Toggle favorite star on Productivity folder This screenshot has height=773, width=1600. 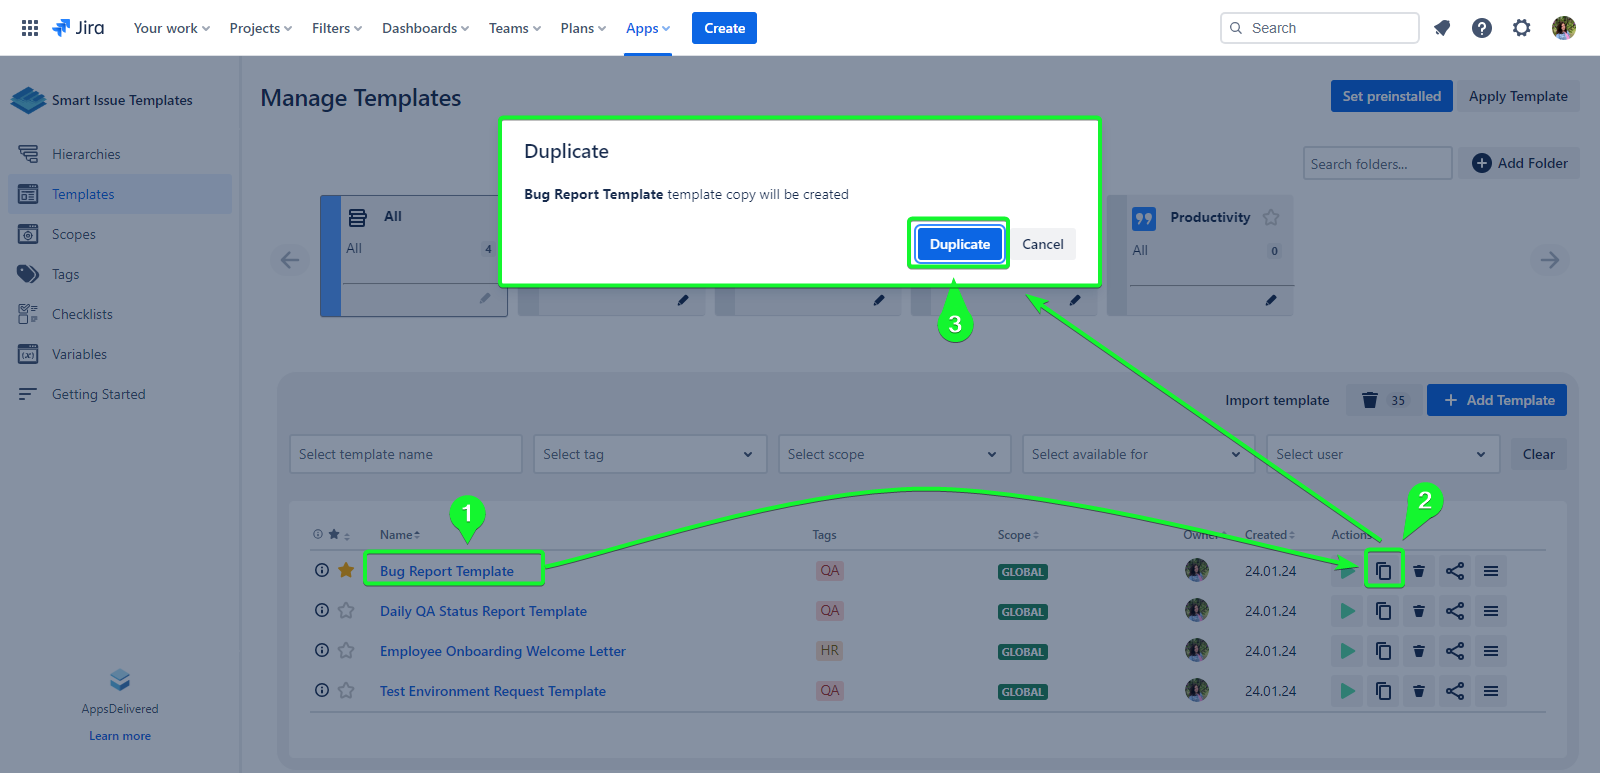click(x=1270, y=217)
